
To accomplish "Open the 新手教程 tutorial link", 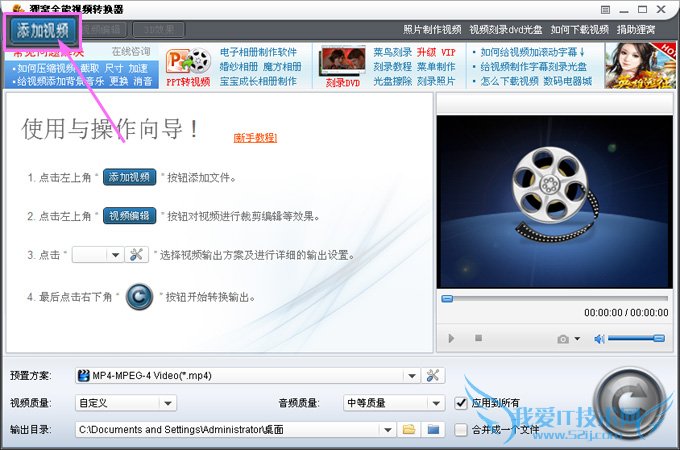I will 255,137.
